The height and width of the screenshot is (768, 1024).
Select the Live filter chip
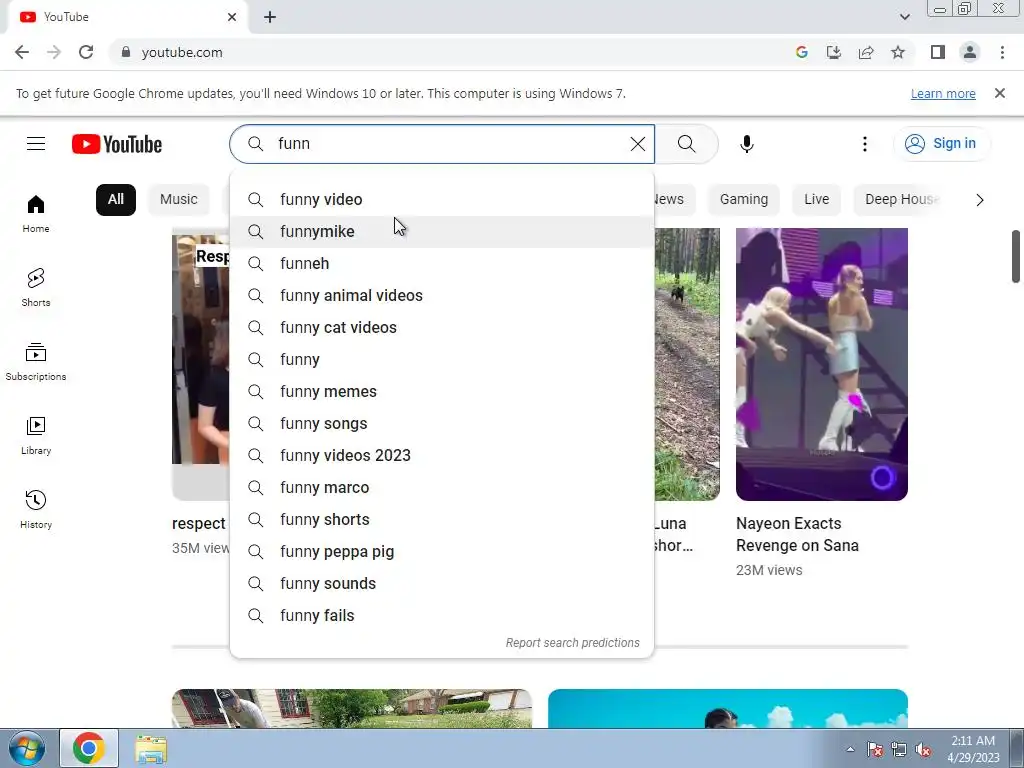pyautogui.click(x=816, y=200)
